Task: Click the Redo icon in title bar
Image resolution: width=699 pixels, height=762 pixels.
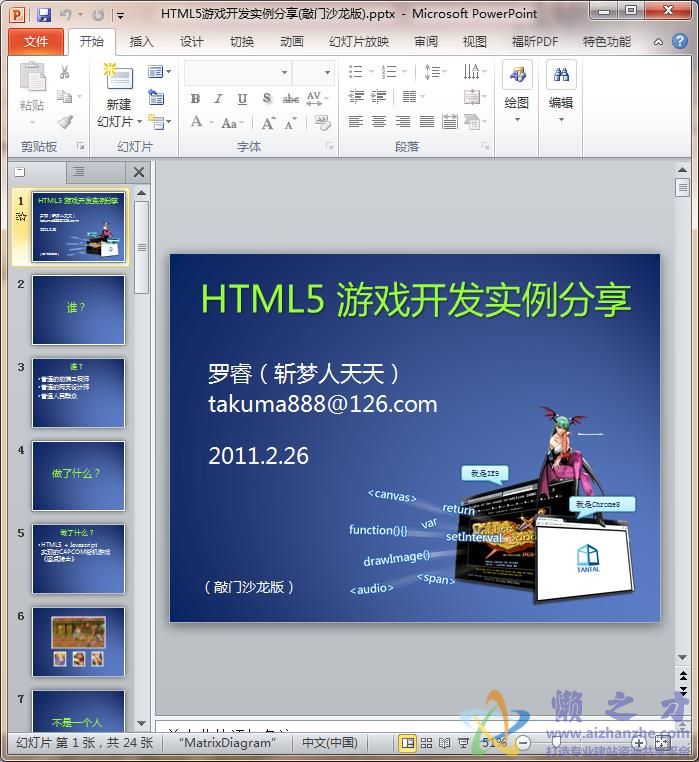Action: pos(98,15)
